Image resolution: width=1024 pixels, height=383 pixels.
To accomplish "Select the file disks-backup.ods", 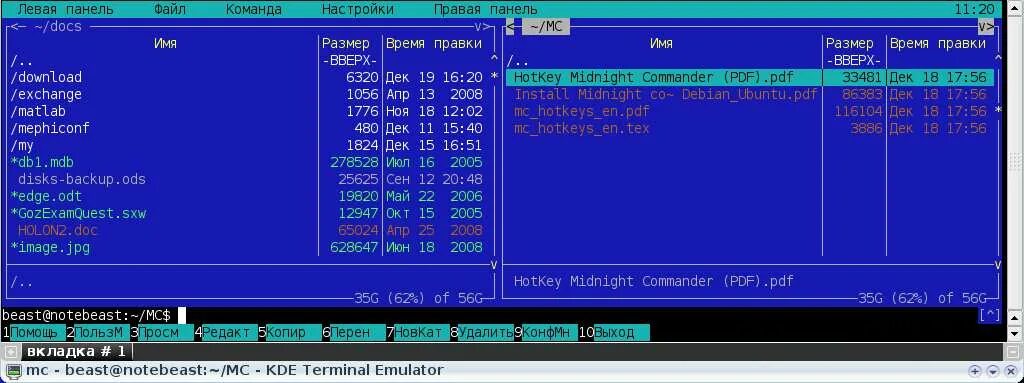I will [247, 179].
